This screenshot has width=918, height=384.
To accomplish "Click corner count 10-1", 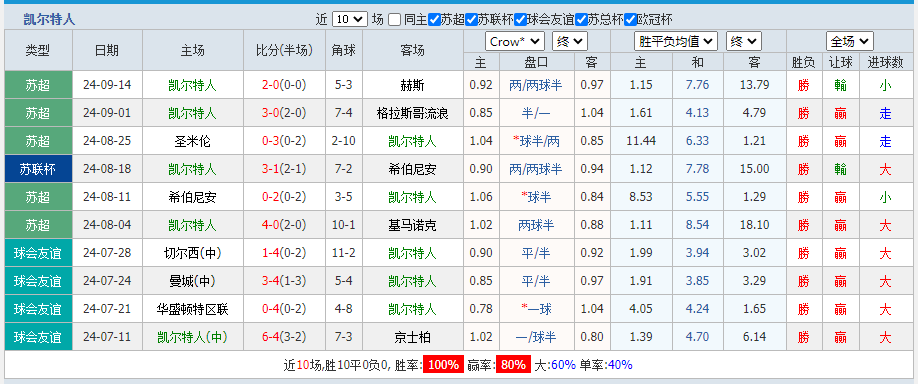I will pyautogui.click(x=344, y=225).
